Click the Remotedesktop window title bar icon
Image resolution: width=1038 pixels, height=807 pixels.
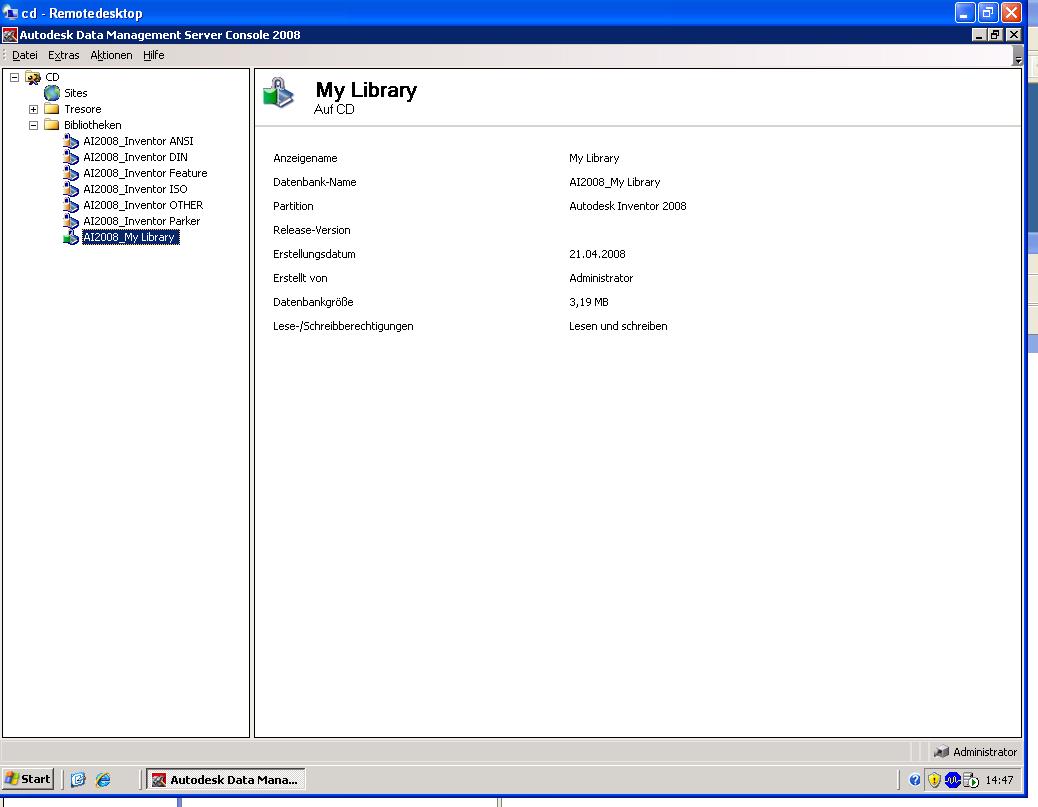click(10, 13)
